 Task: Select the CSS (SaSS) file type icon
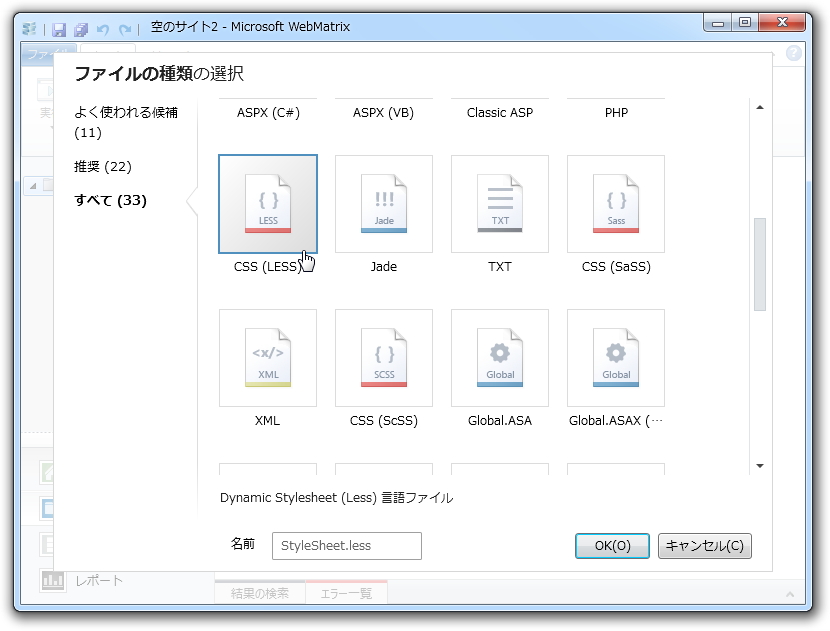(x=616, y=204)
